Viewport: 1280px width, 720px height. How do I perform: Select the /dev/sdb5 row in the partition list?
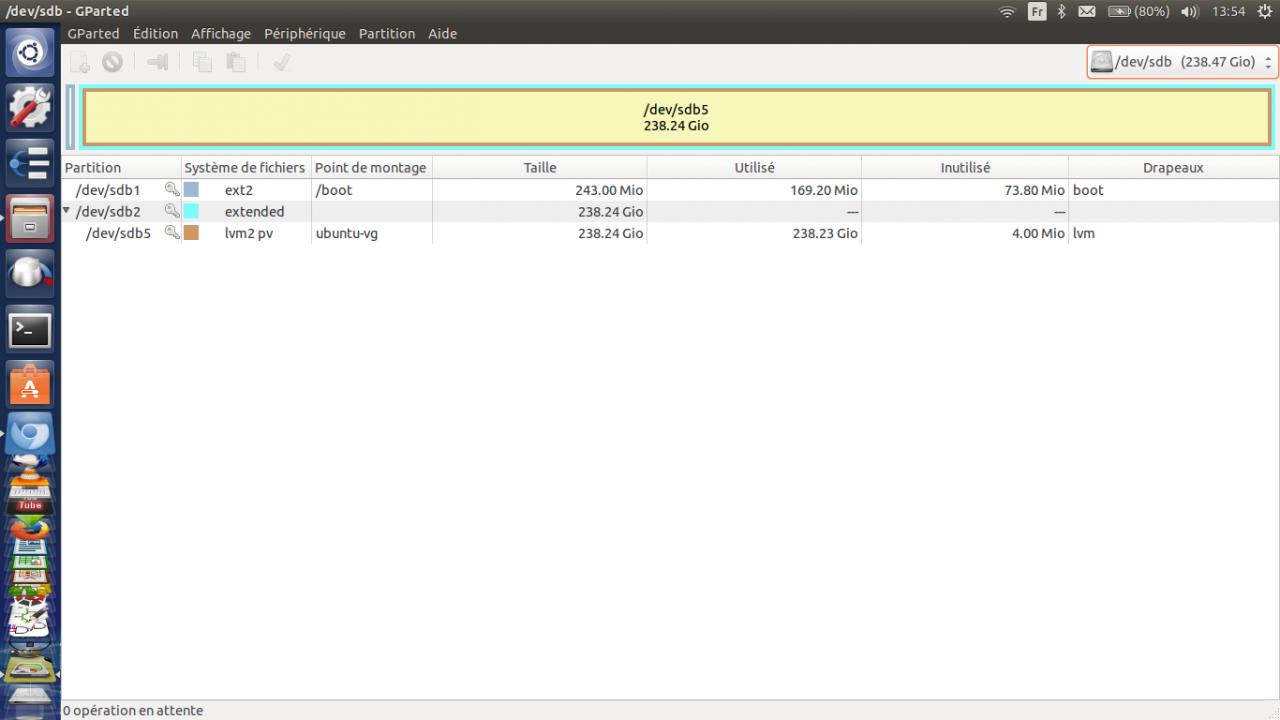tap(670, 233)
